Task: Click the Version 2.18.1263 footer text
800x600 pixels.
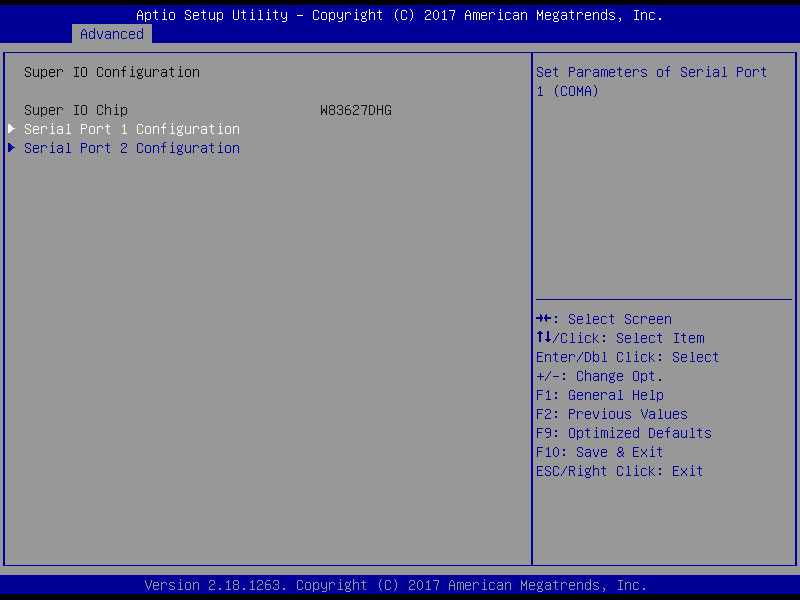Action: 395,585
